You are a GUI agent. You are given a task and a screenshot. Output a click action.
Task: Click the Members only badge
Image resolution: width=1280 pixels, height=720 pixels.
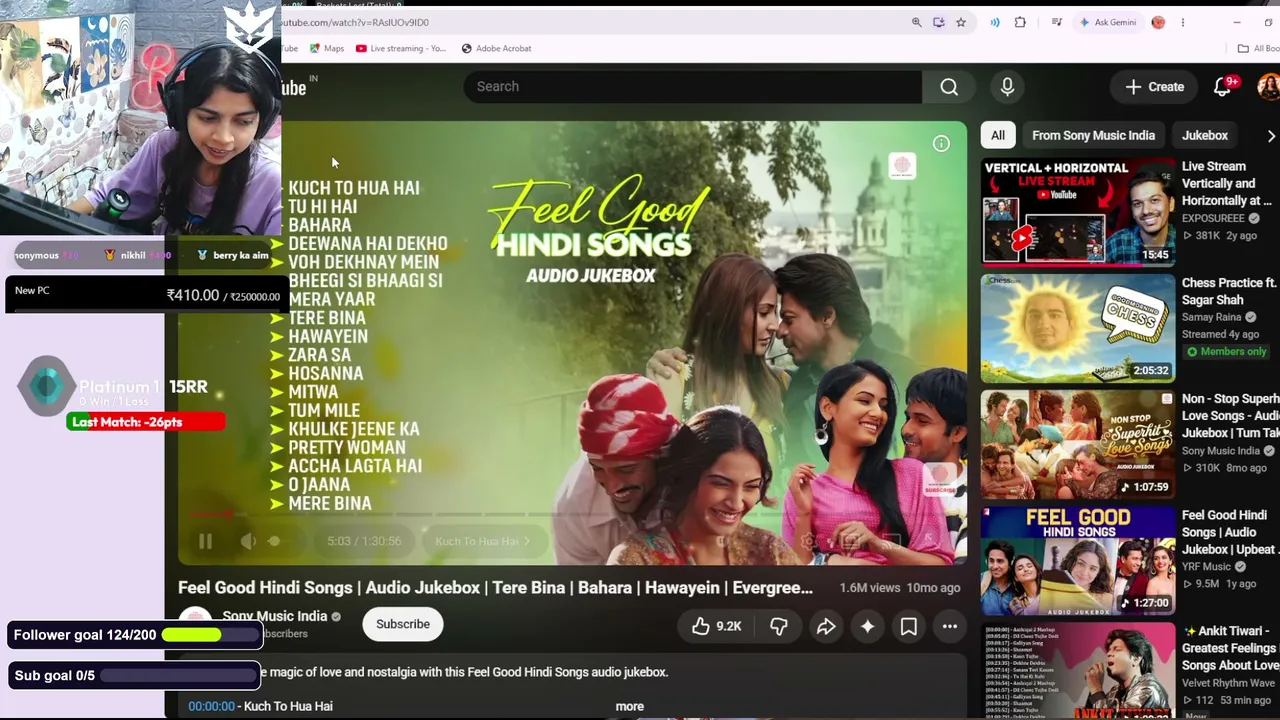click(x=1226, y=352)
